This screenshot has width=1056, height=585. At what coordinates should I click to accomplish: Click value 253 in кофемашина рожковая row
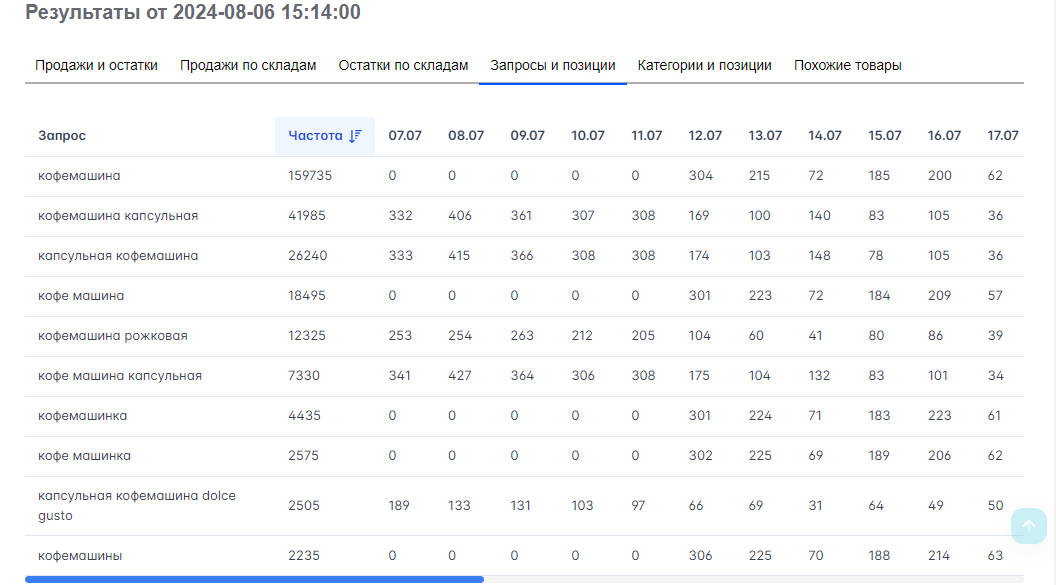400,336
